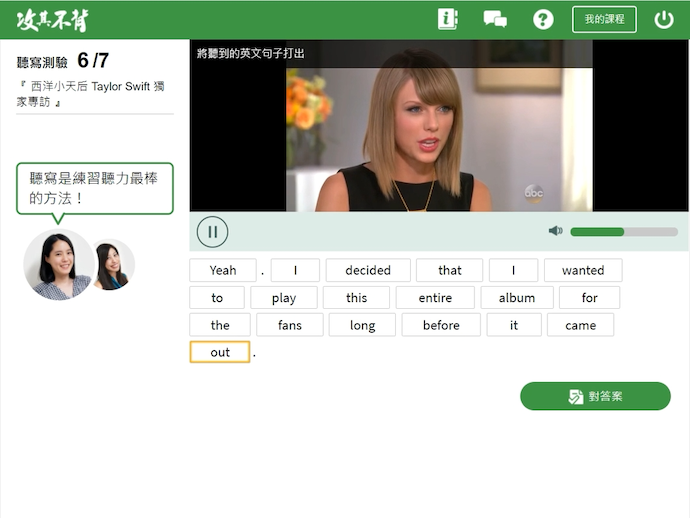
Task: Click the help question mark icon
Action: point(543,19)
